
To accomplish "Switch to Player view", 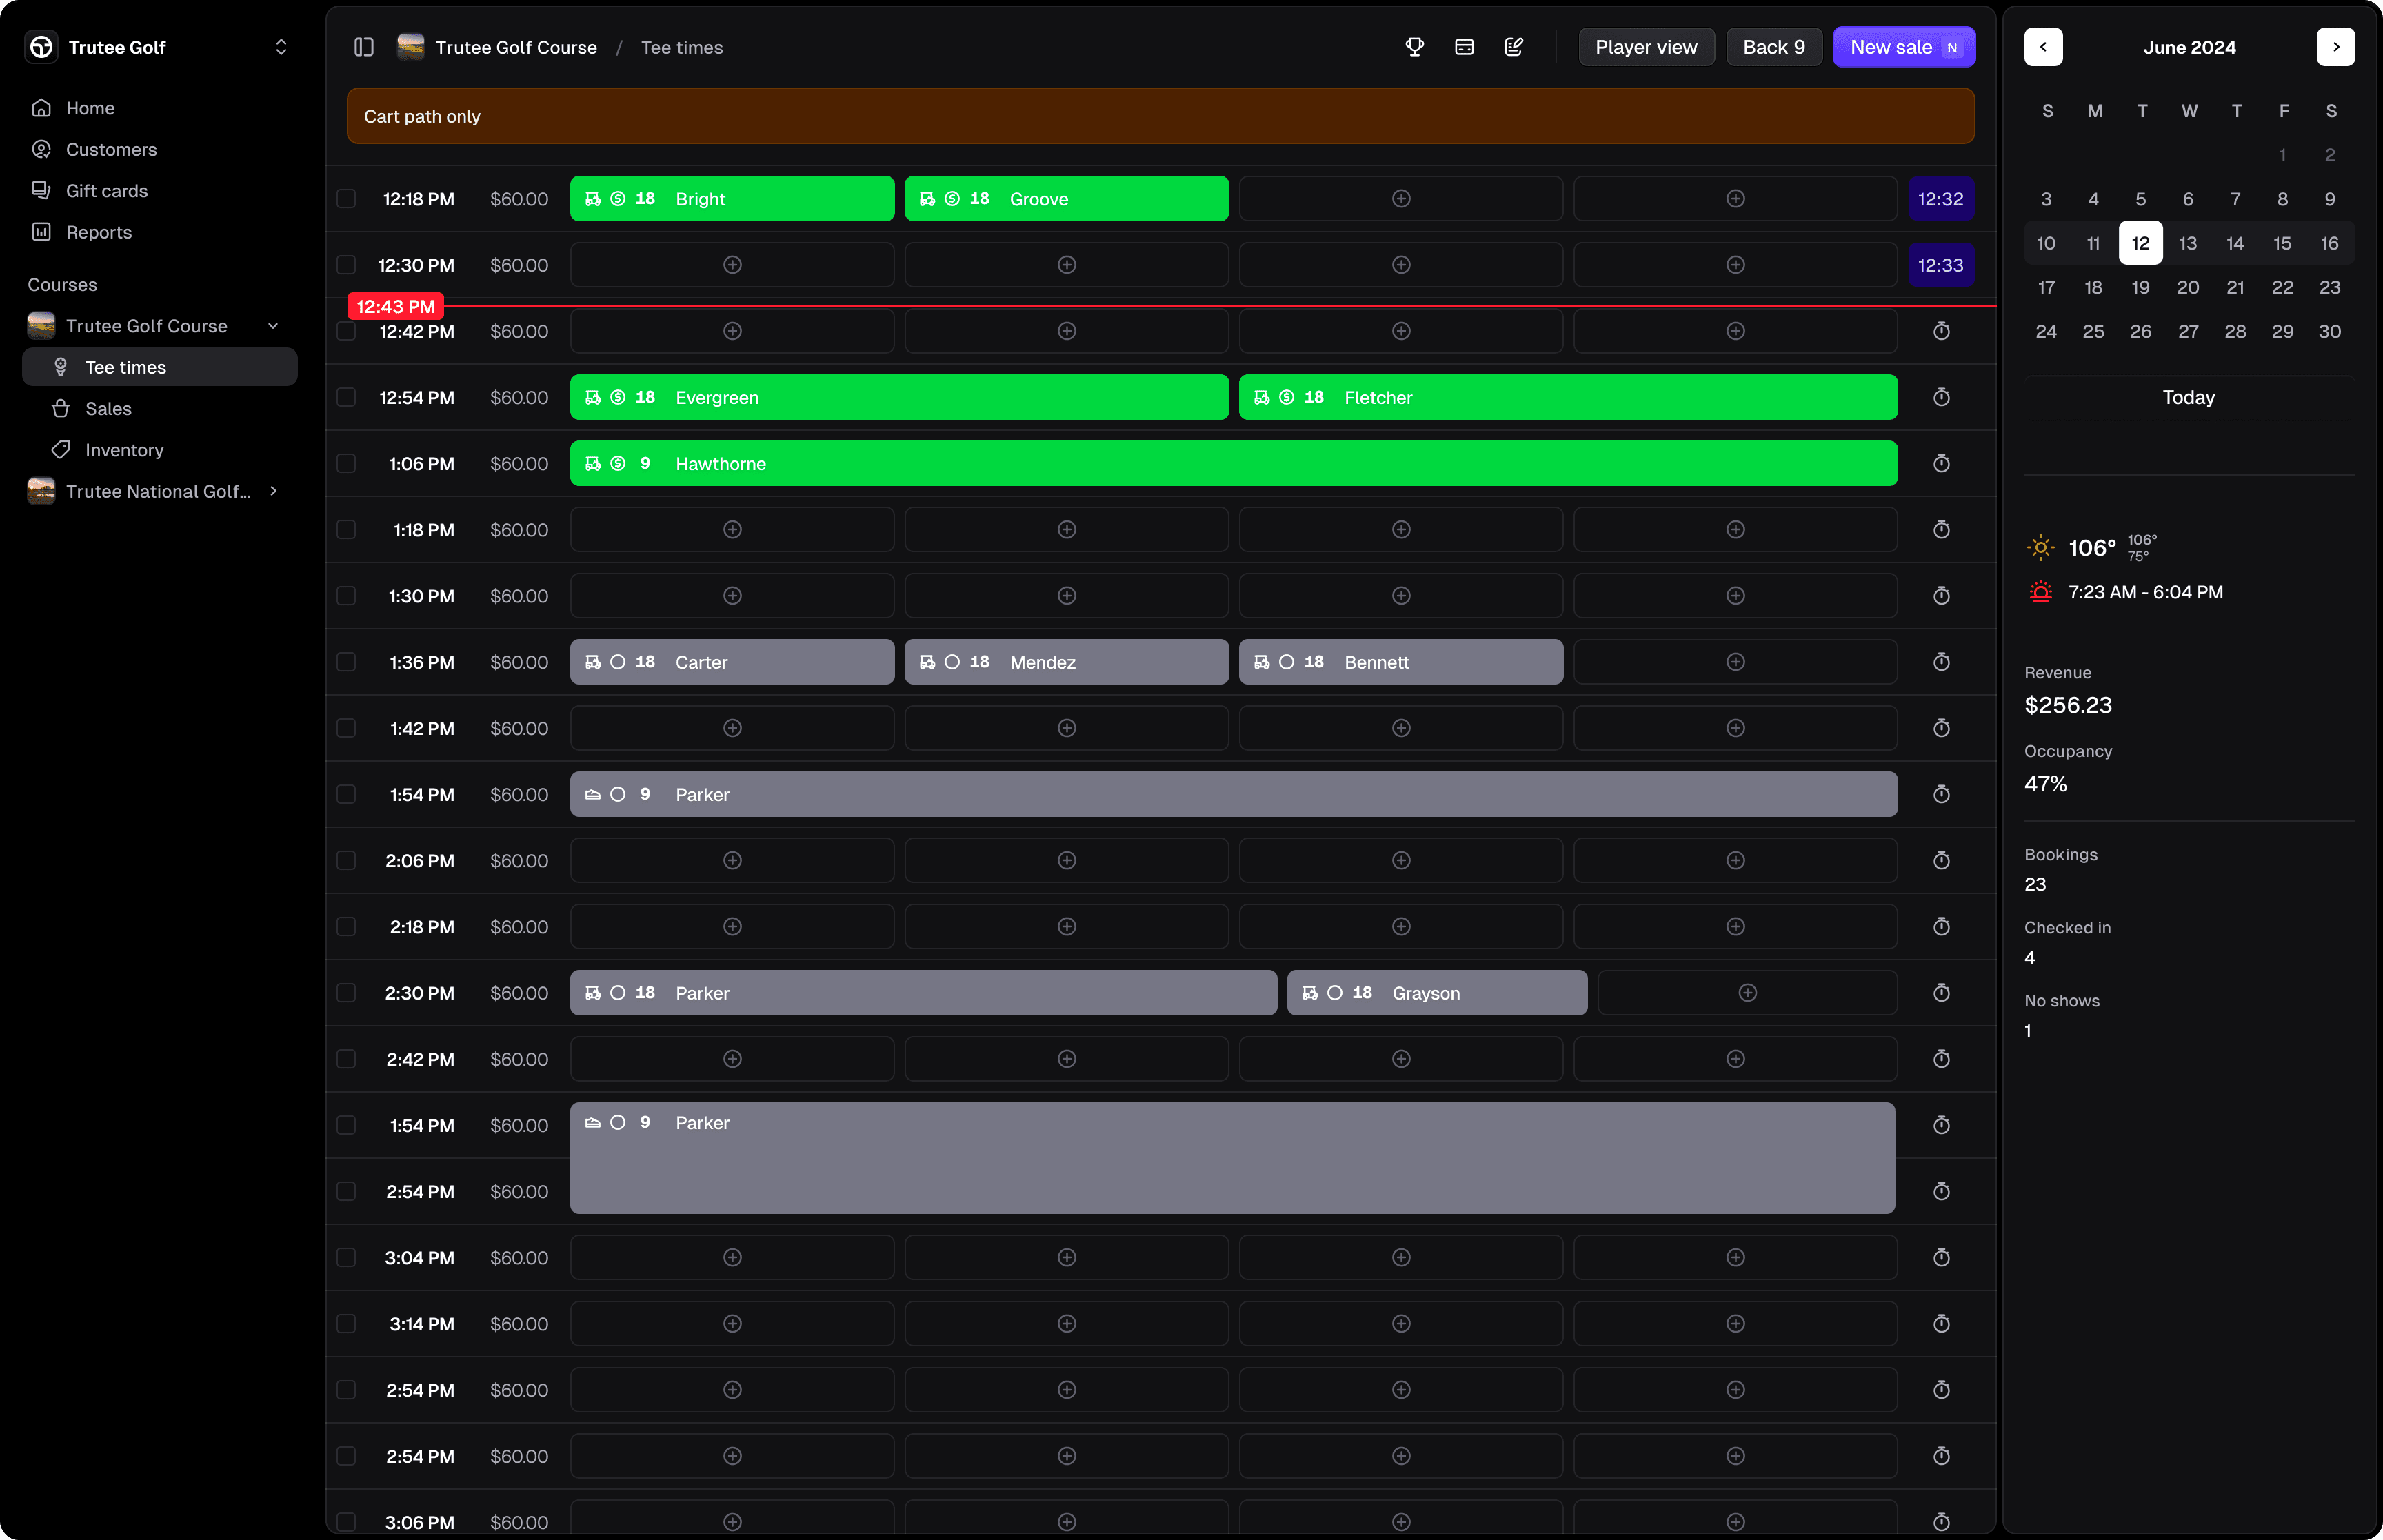I will point(1645,46).
